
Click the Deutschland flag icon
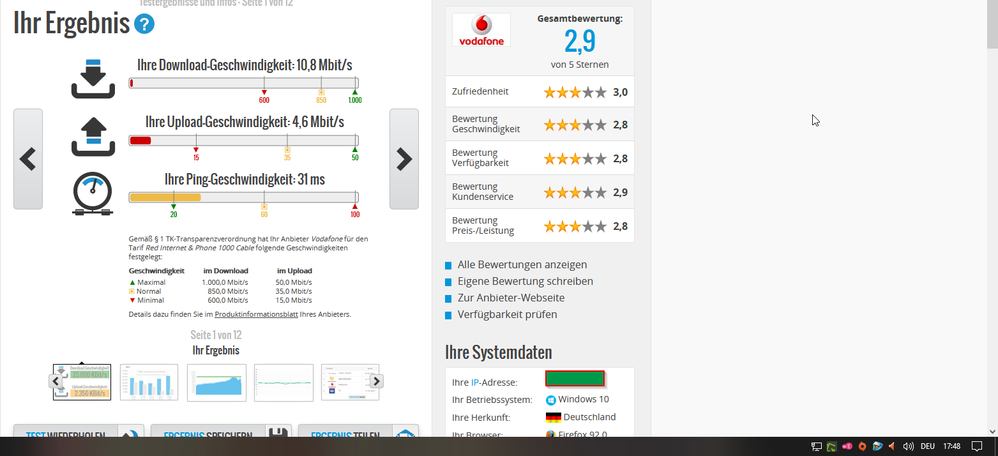(x=553, y=417)
